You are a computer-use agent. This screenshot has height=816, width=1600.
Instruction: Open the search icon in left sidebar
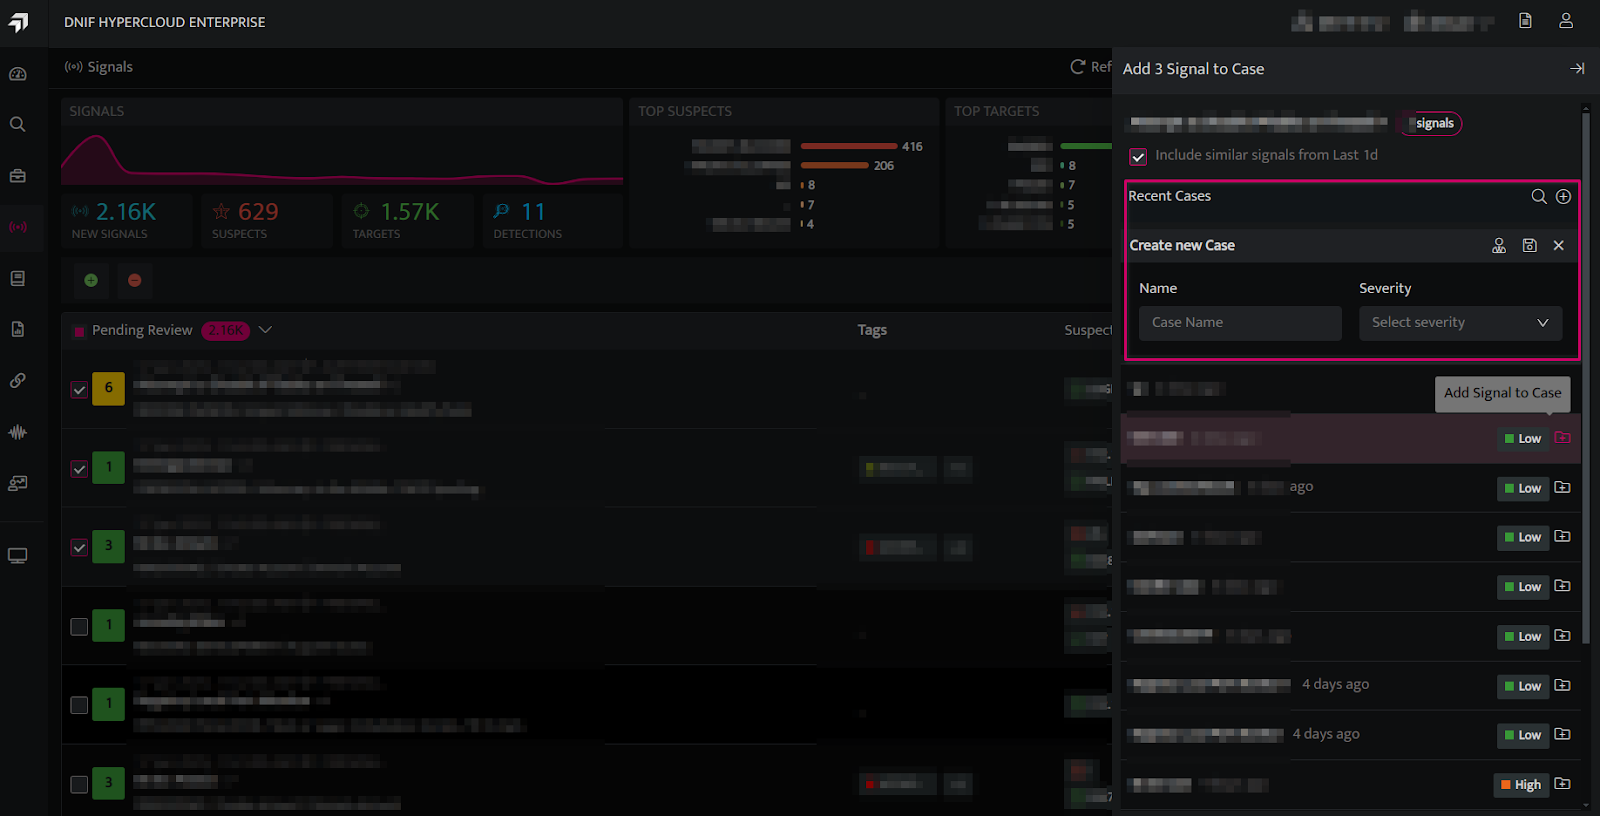click(x=18, y=124)
